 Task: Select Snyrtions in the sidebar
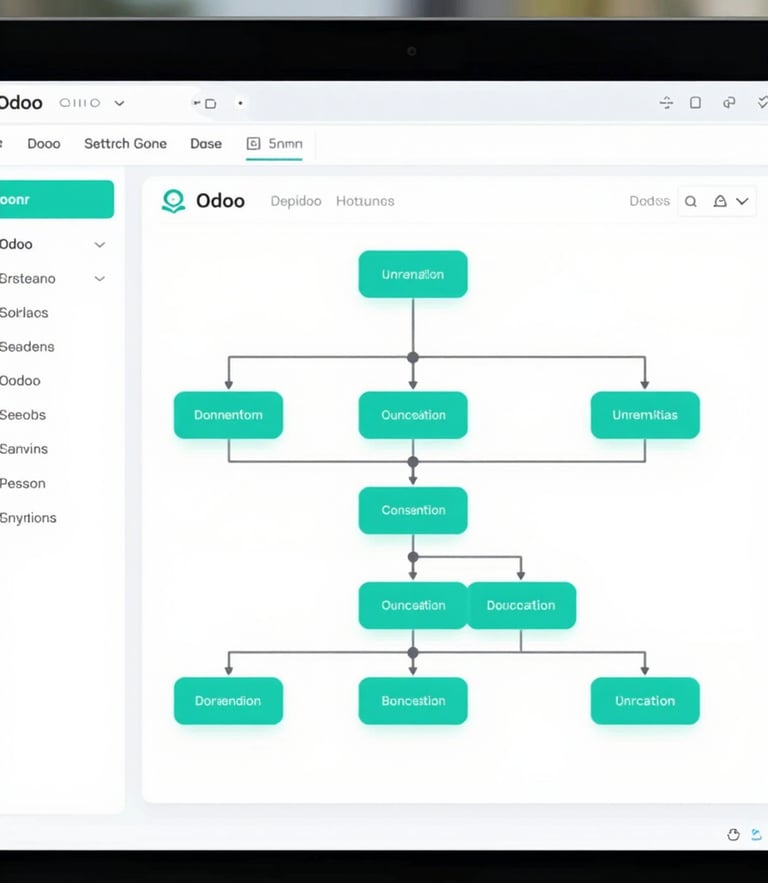point(28,518)
